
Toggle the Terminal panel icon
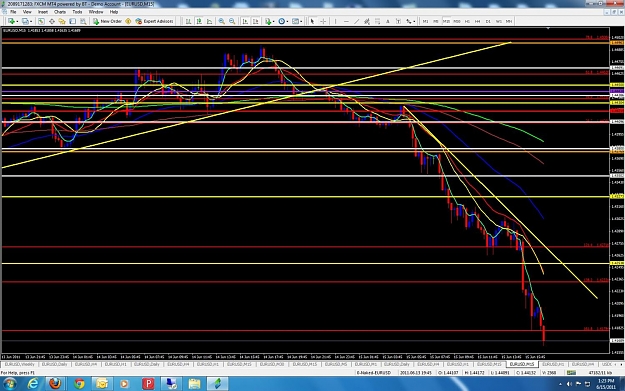[x=73, y=21]
